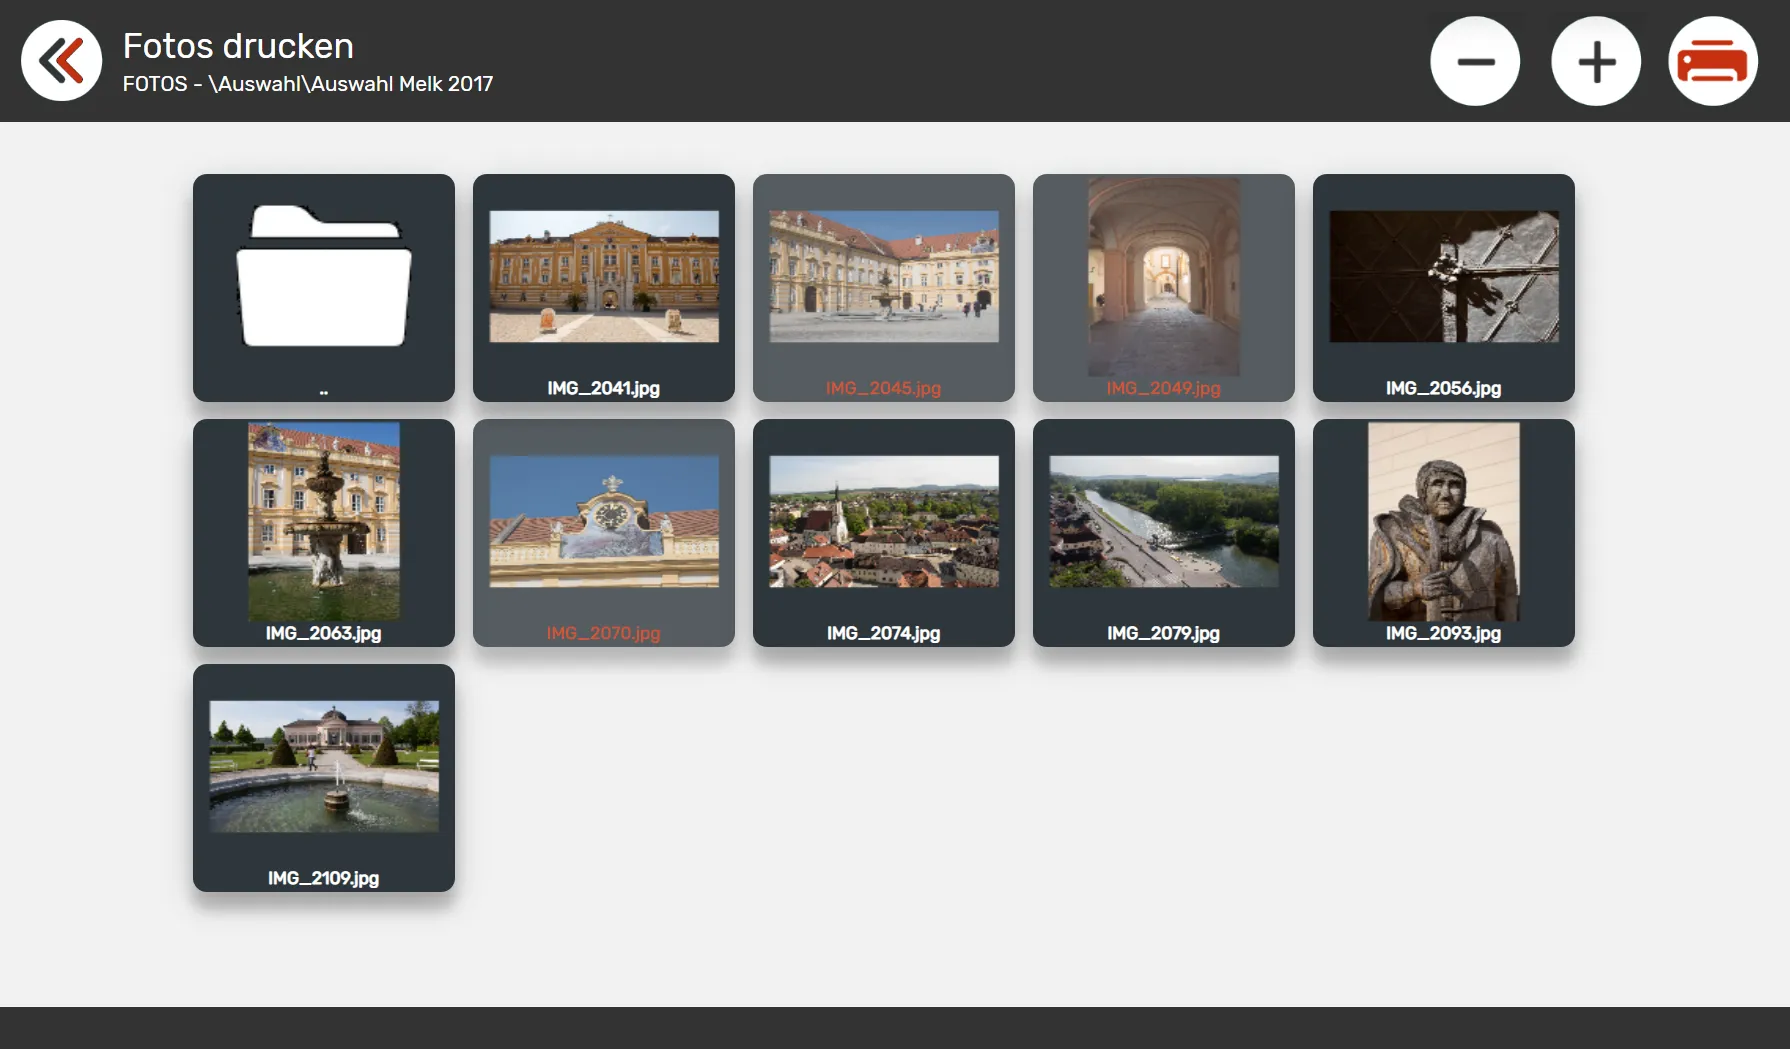Select the IMG_2041.jpg photo thumbnail
Image resolution: width=1790 pixels, height=1049 pixels.
click(603, 276)
